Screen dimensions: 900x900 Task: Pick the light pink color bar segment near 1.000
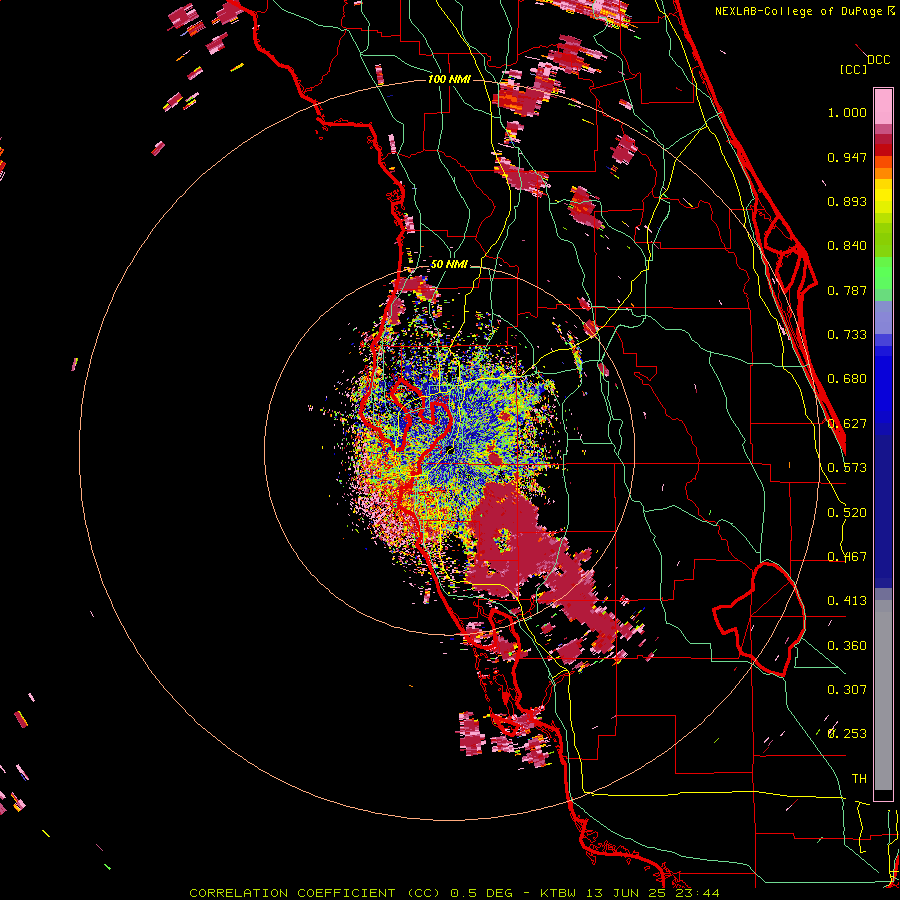point(883,107)
